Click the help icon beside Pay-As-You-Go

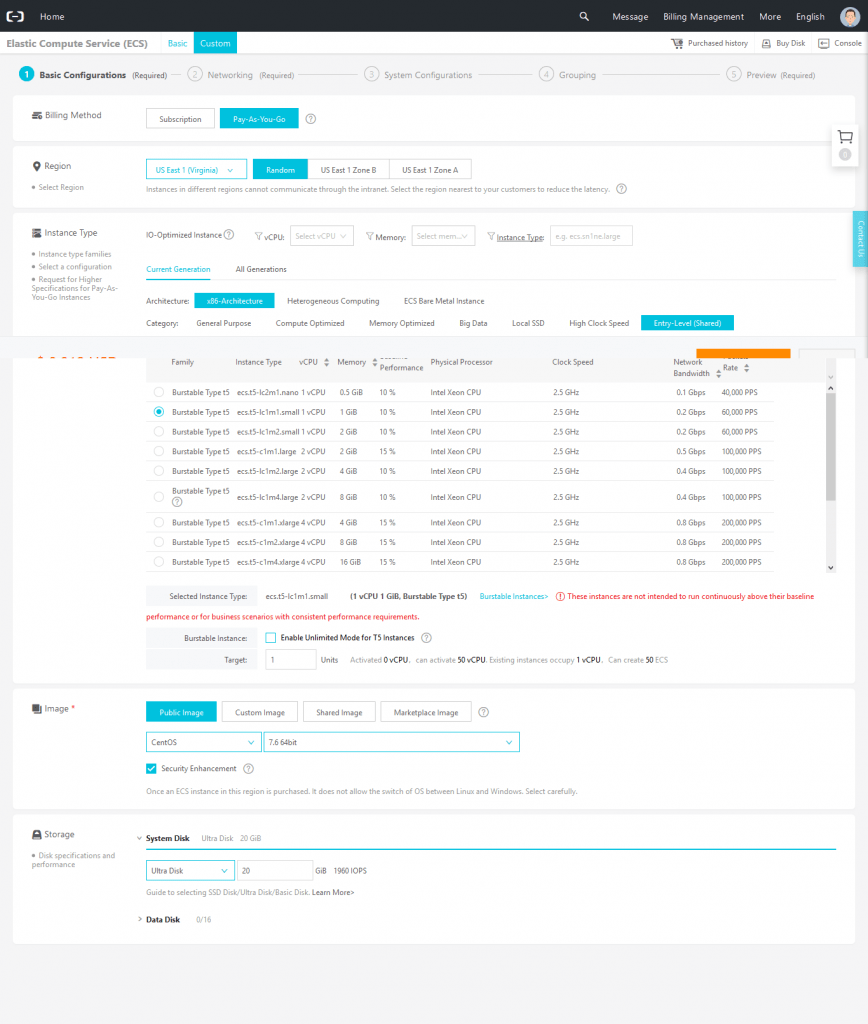tap(309, 117)
